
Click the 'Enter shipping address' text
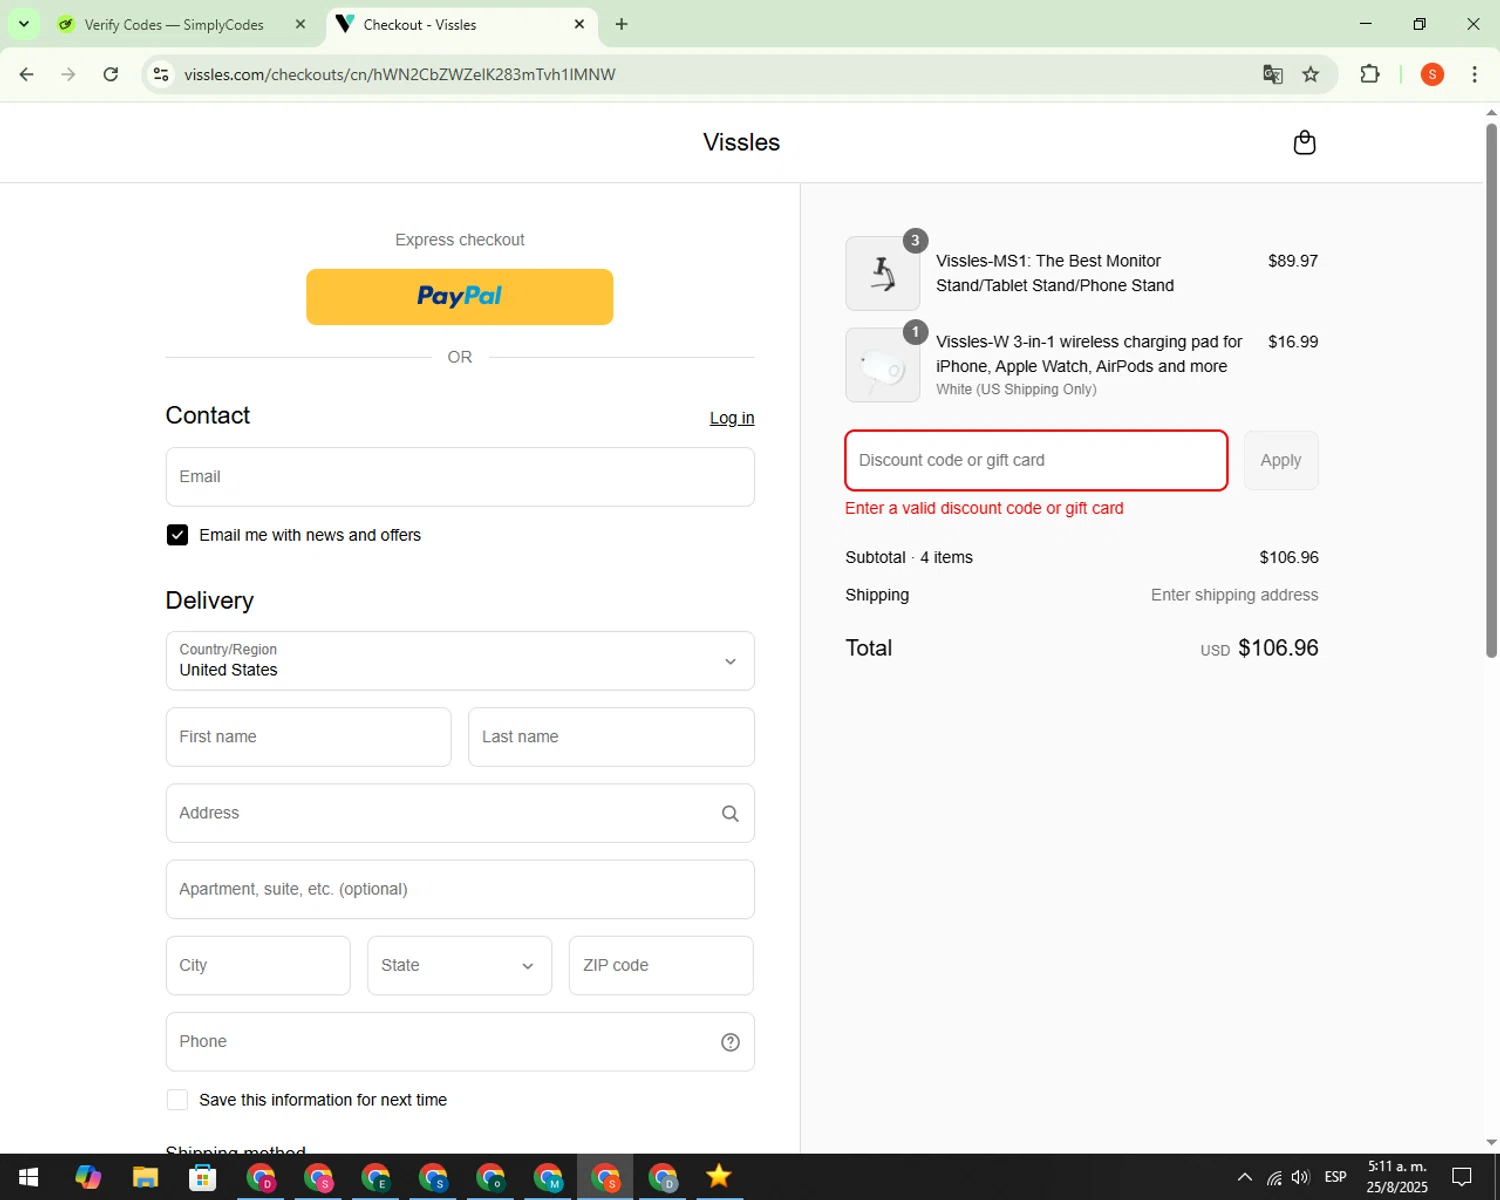(1234, 595)
